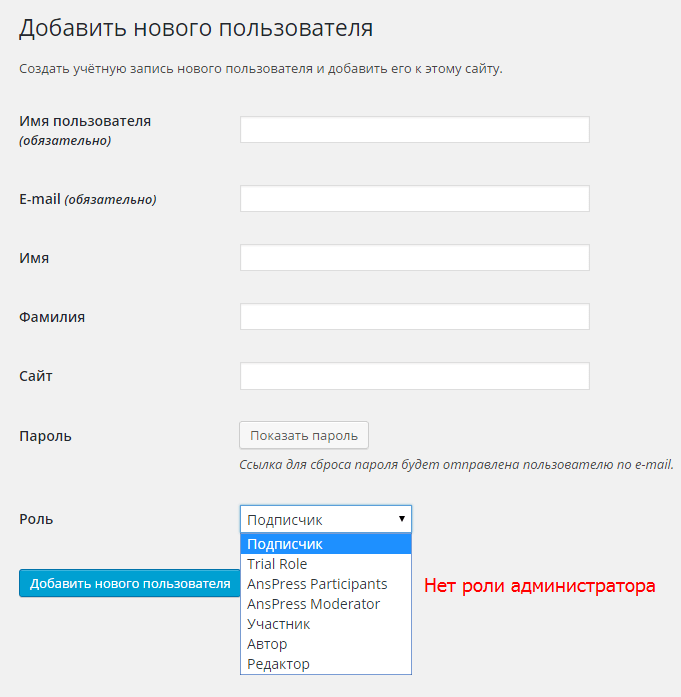Click the Пароль label text
This screenshot has height=697, width=681.
click(x=45, y=436)
